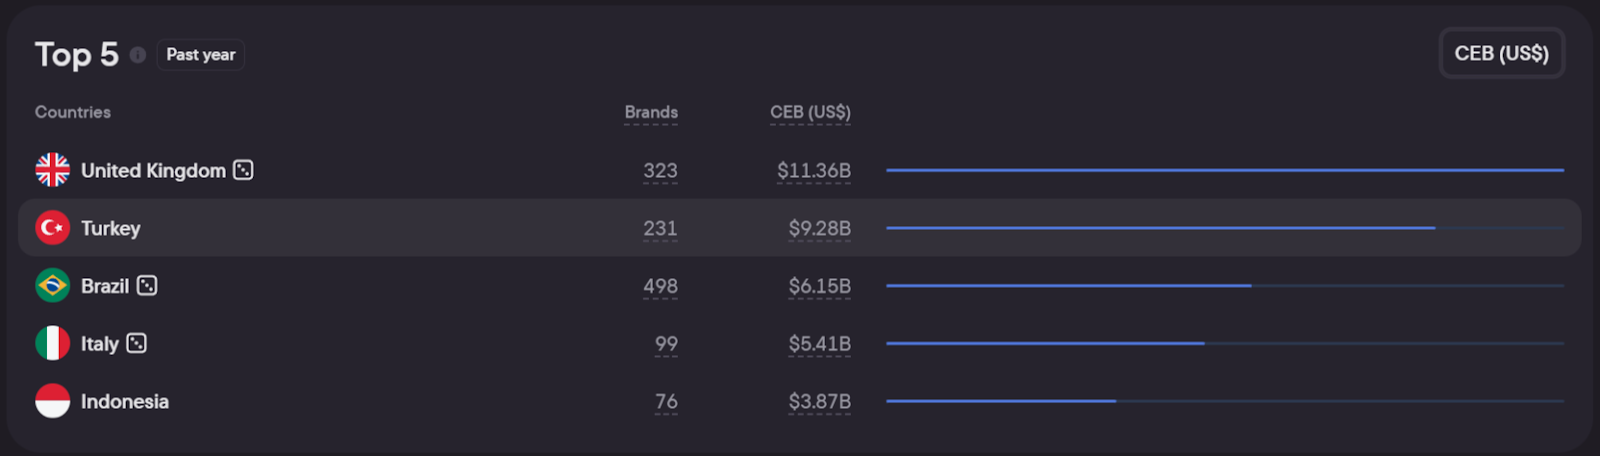Click the Indonesia flag icon

coord(53,401)
